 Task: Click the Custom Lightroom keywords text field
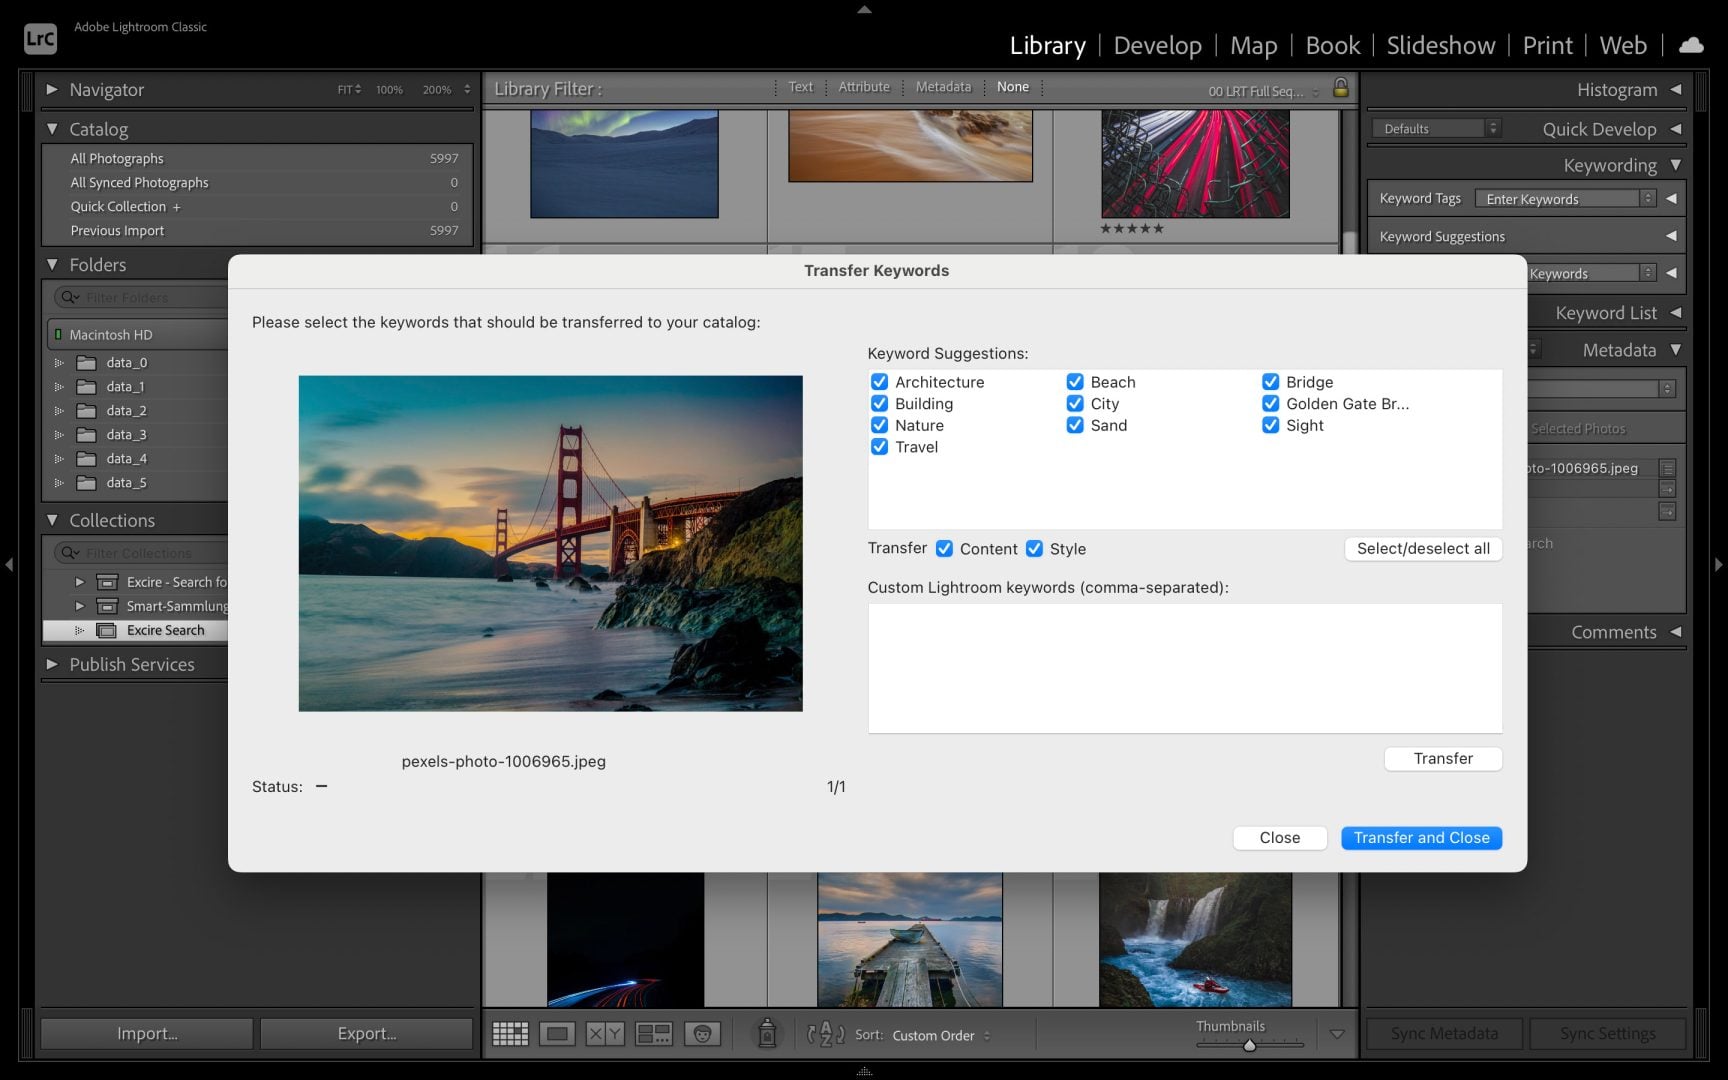1185,667
